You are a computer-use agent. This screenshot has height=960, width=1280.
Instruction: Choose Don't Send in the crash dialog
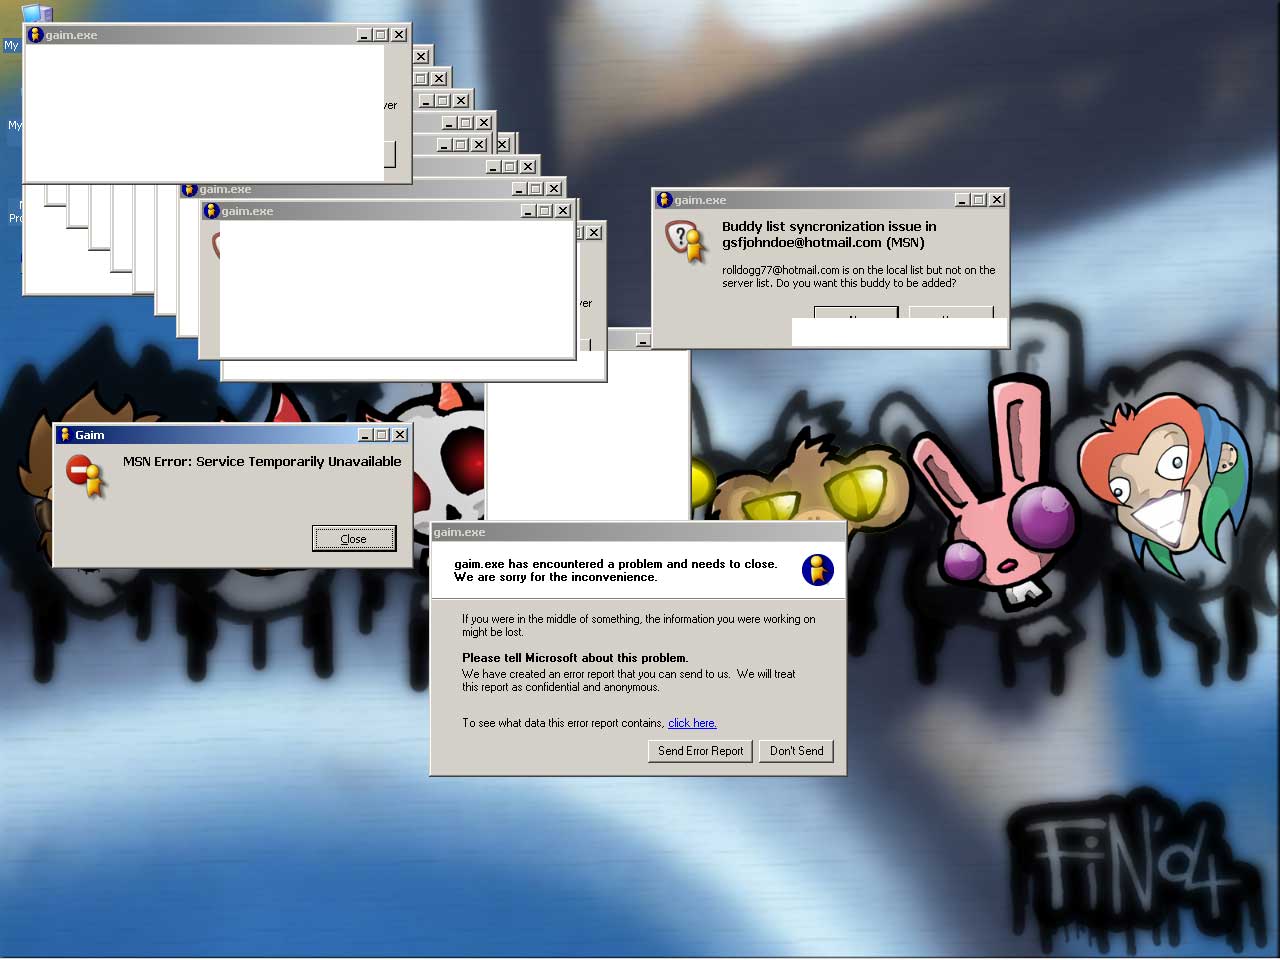point(797,751)
